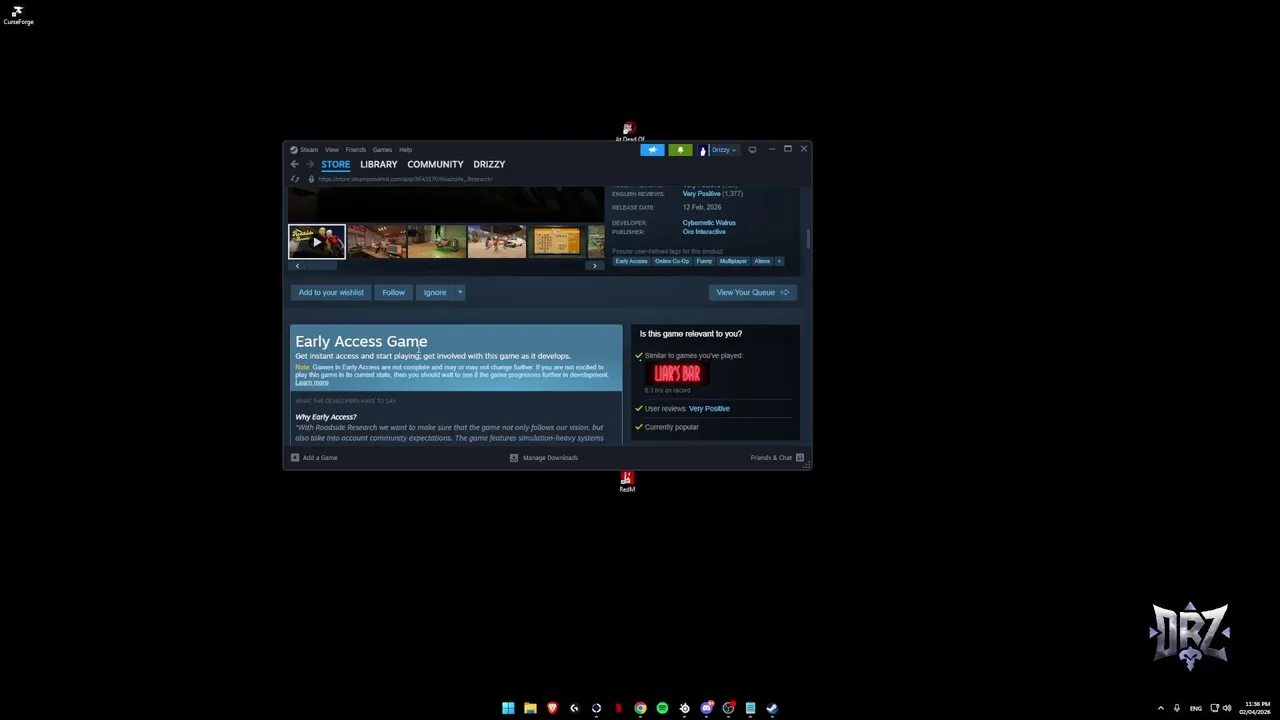Image resolution: width=1280 pixels, height=720 pixels.
Task: Open the Steam menu
Action: [309, 150]
